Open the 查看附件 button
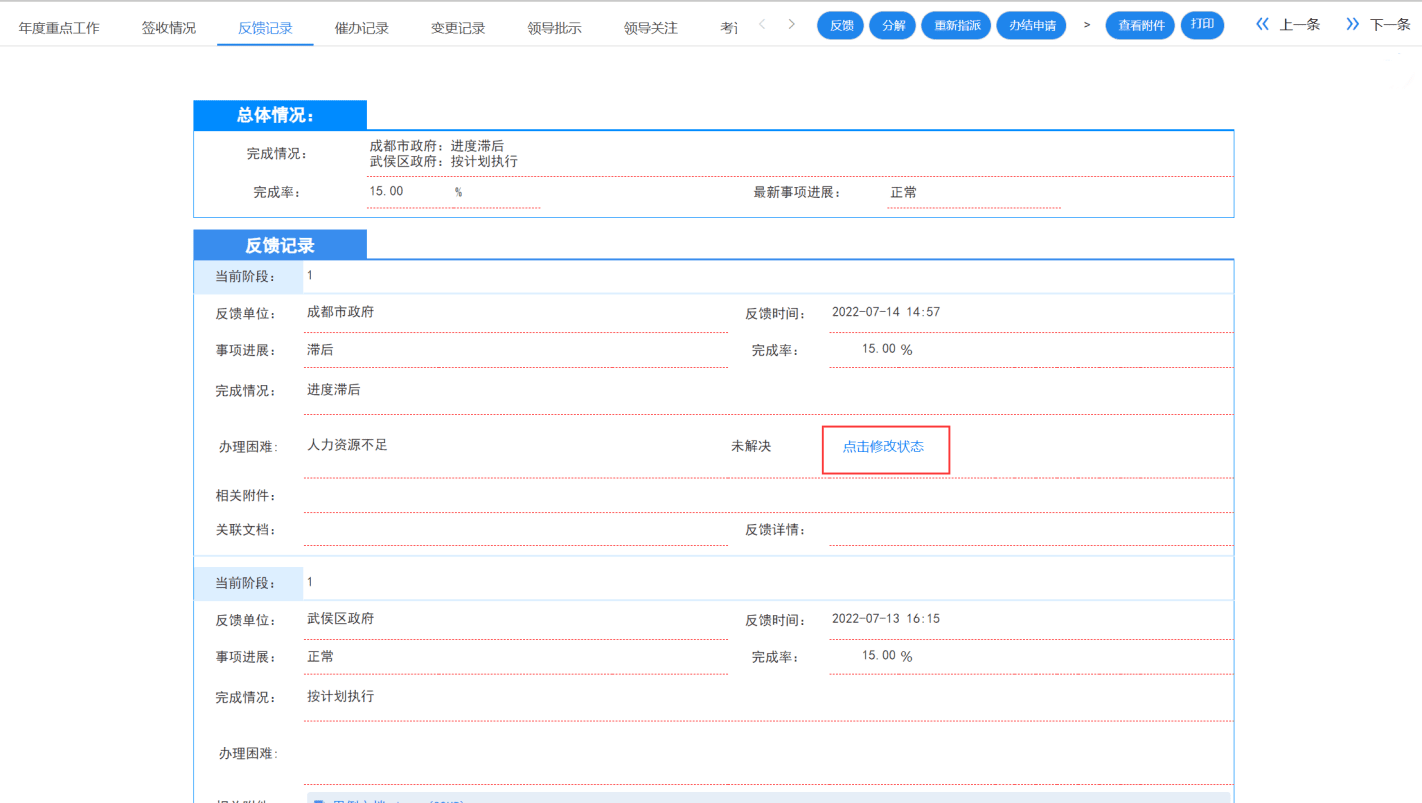Screen dimensions: 1422x803 point(1140,25)
